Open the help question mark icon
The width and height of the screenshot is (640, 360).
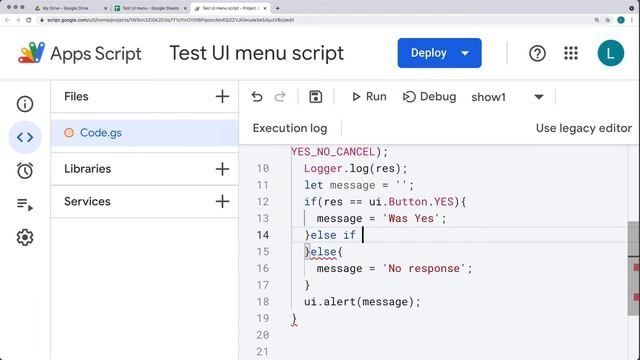(537, 53)
